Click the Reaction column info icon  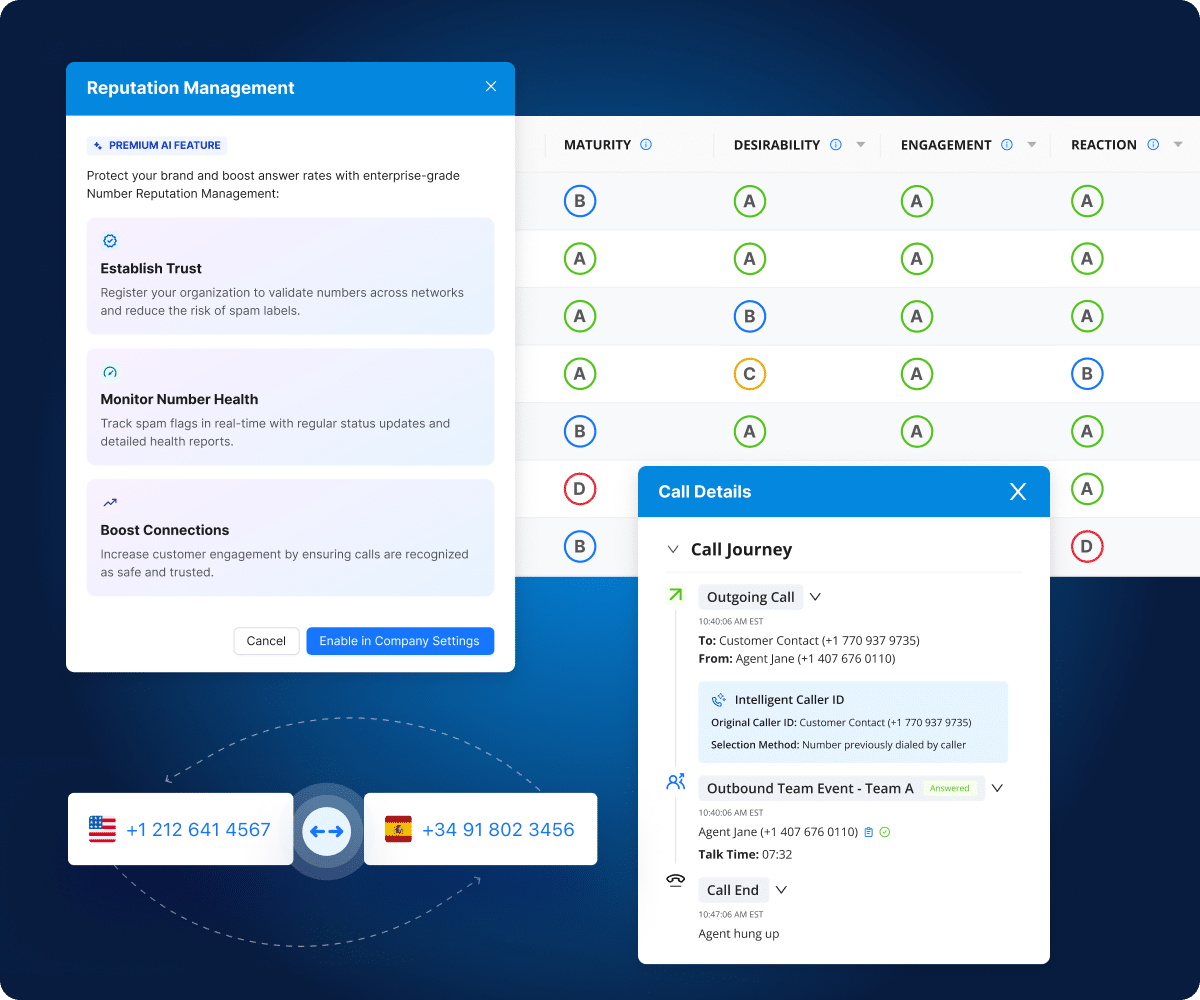coord(1153,145)
